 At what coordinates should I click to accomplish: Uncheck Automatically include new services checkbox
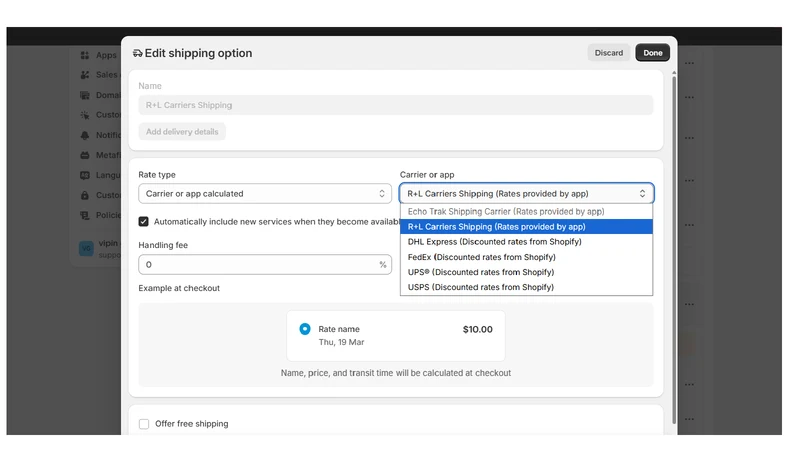[x=143, y=221]
